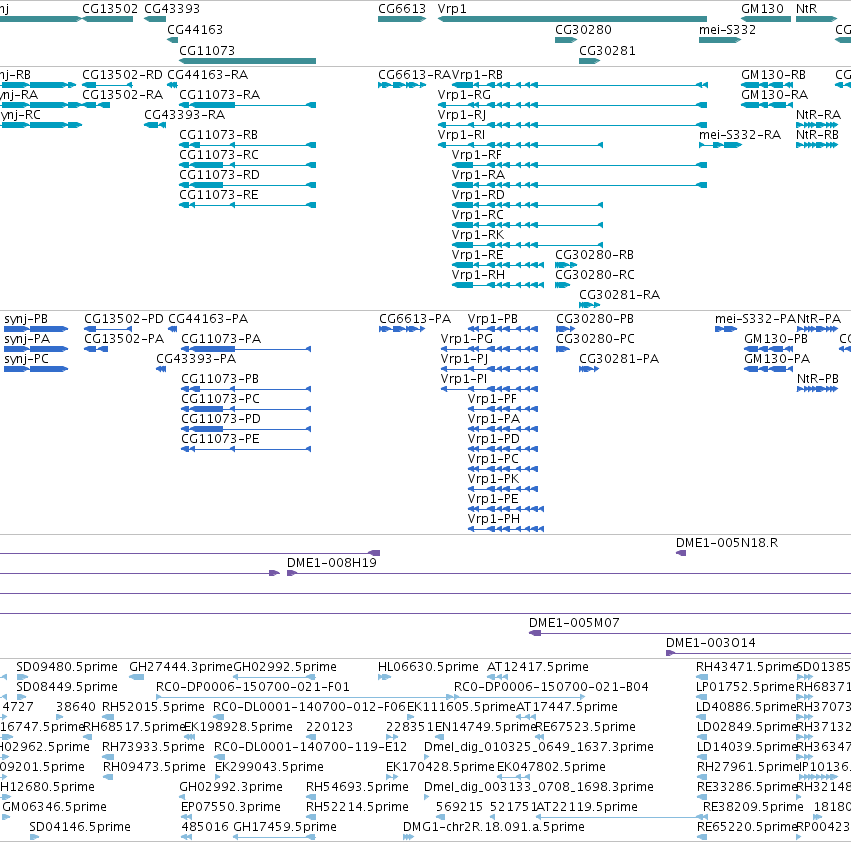
Task: Select the CG44163 gene label
Action: 195,29
